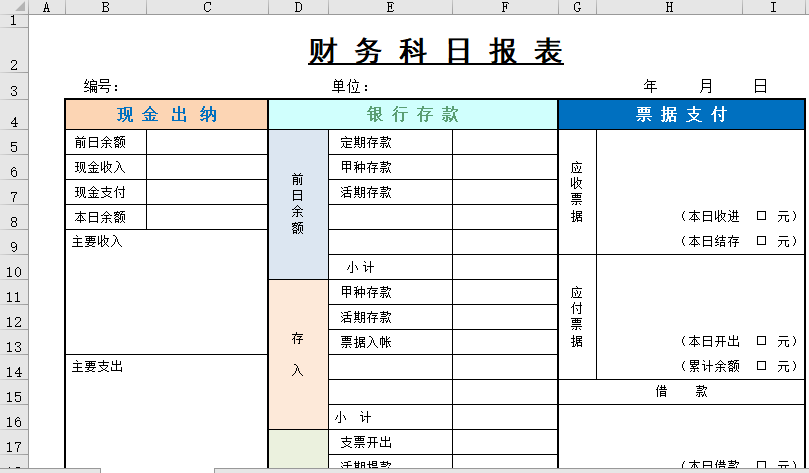Click the 单位: label cell
Viewport: 809px width, 473px height.
click(350, 87)
